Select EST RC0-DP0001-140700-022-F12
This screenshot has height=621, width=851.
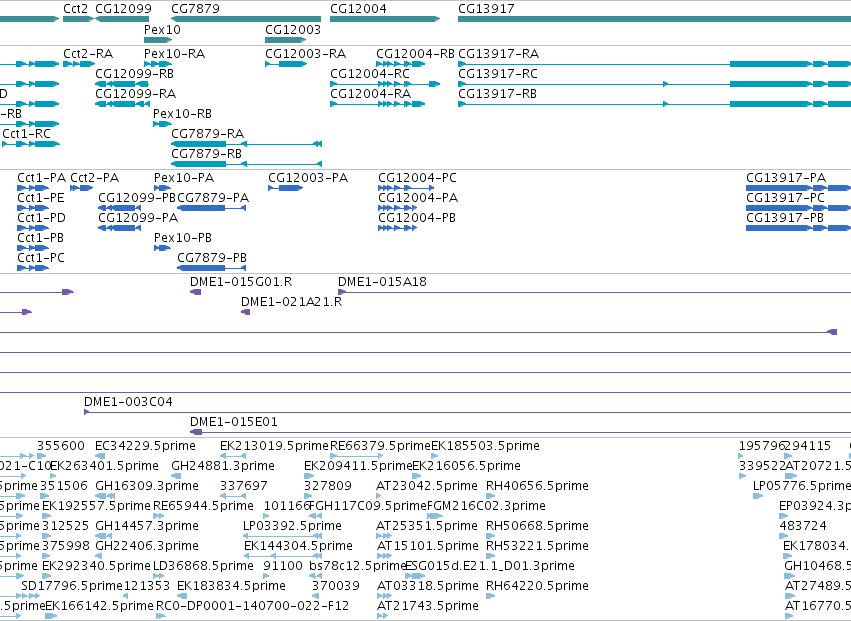(x=252, y=606)
